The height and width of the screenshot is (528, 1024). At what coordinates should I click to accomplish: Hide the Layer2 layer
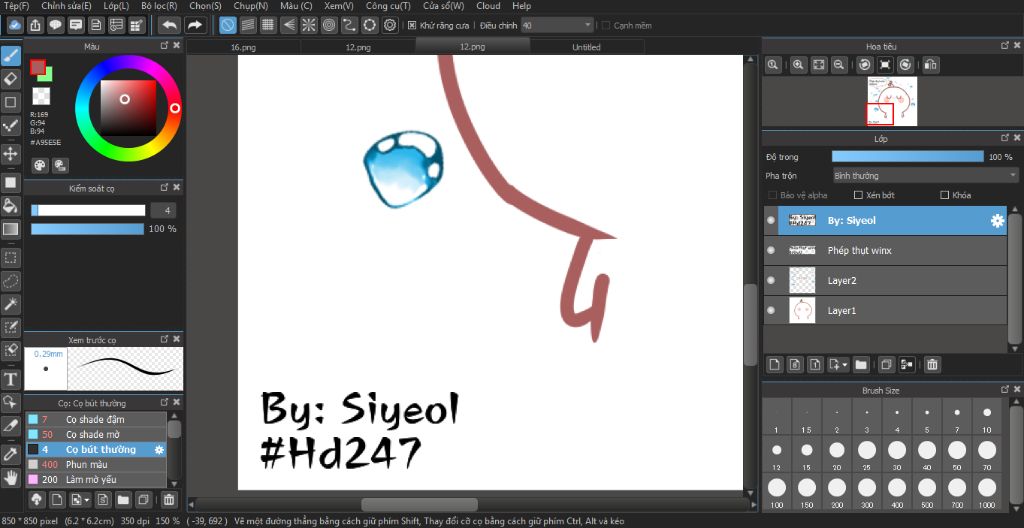(x=771, y=280)
